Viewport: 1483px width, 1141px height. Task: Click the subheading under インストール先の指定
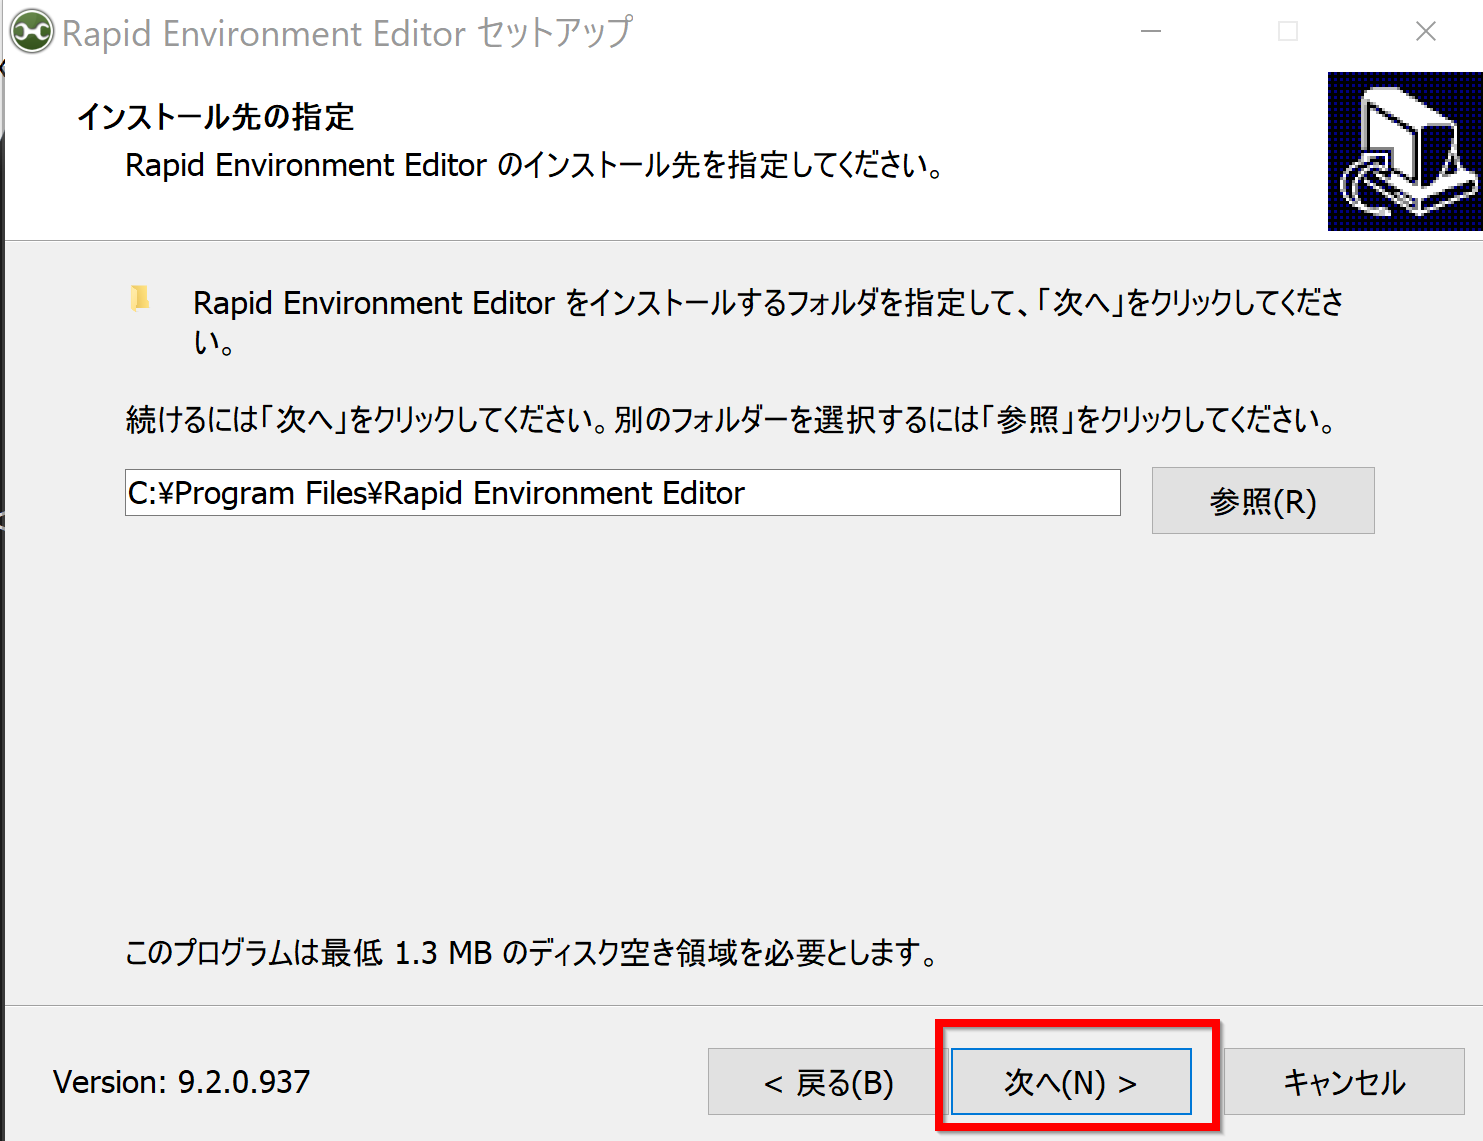pyautogui.click(x=534, y=165)
